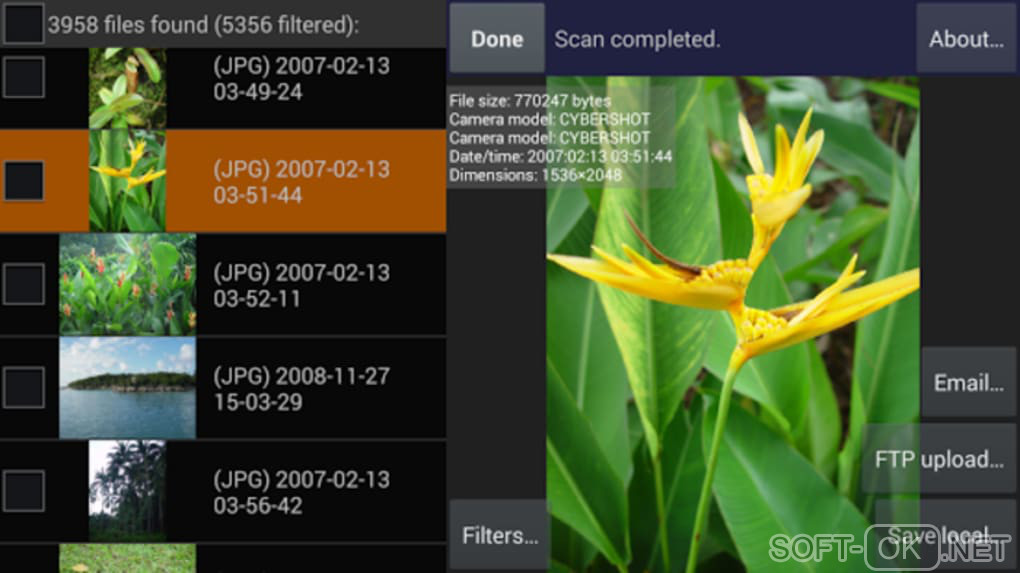Select row '(JPG) 2008-11-27 15-03-29'
The height and width of the screenshot is (573, 1020).
223,388
